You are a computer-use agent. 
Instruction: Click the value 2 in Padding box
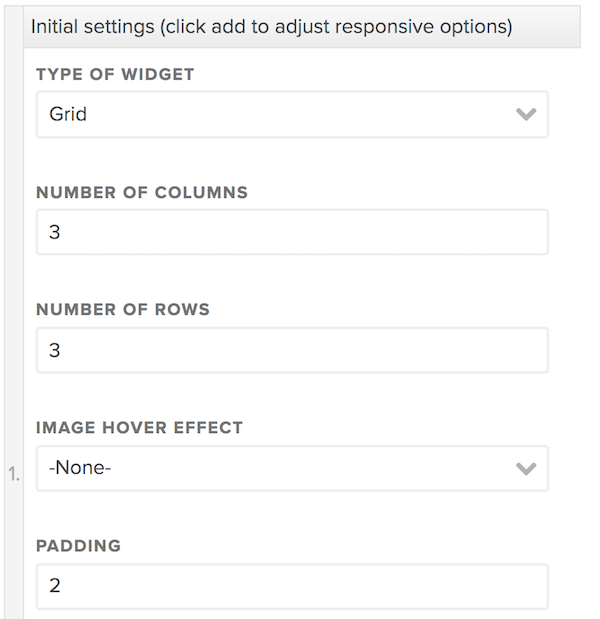(x=55, y=586)
